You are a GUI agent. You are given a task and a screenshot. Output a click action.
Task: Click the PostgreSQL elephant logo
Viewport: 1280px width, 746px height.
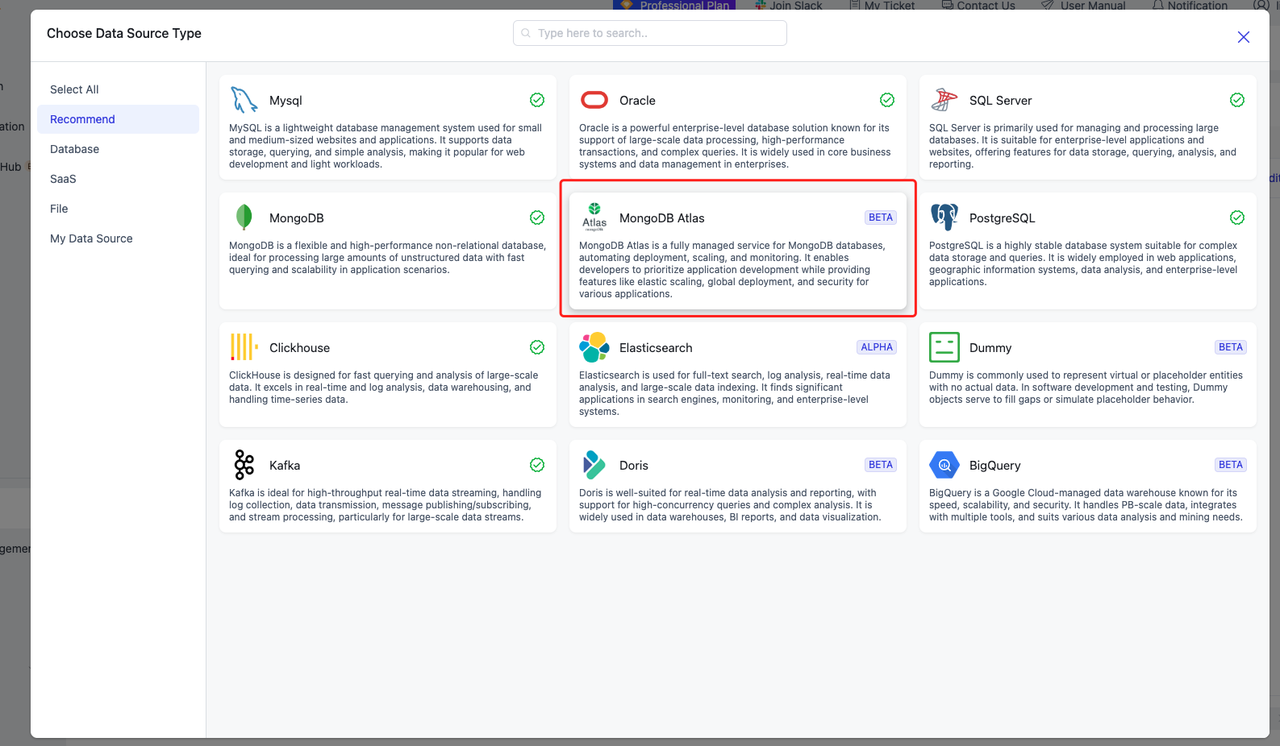(944, 217)
